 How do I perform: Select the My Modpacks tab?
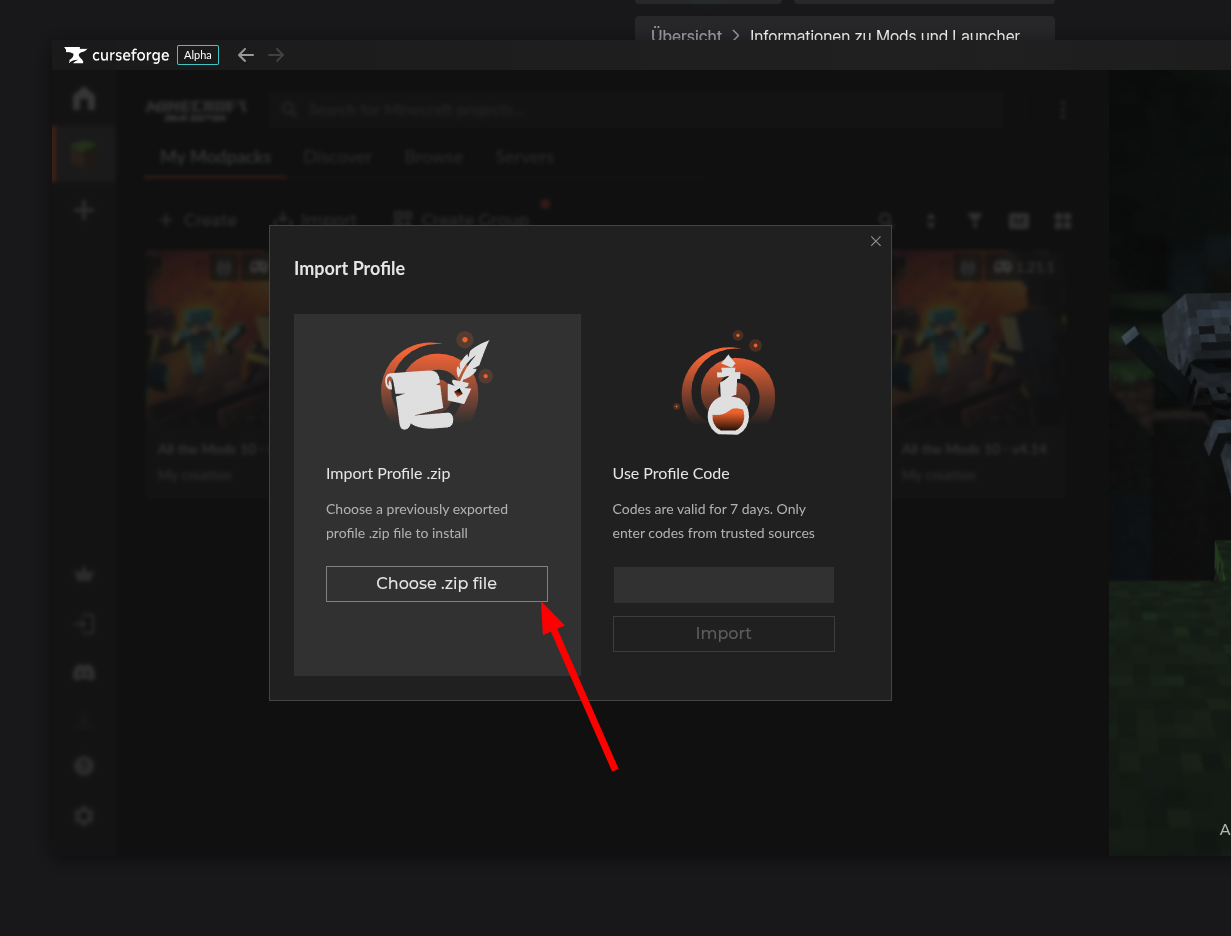[x=215, y=157]
